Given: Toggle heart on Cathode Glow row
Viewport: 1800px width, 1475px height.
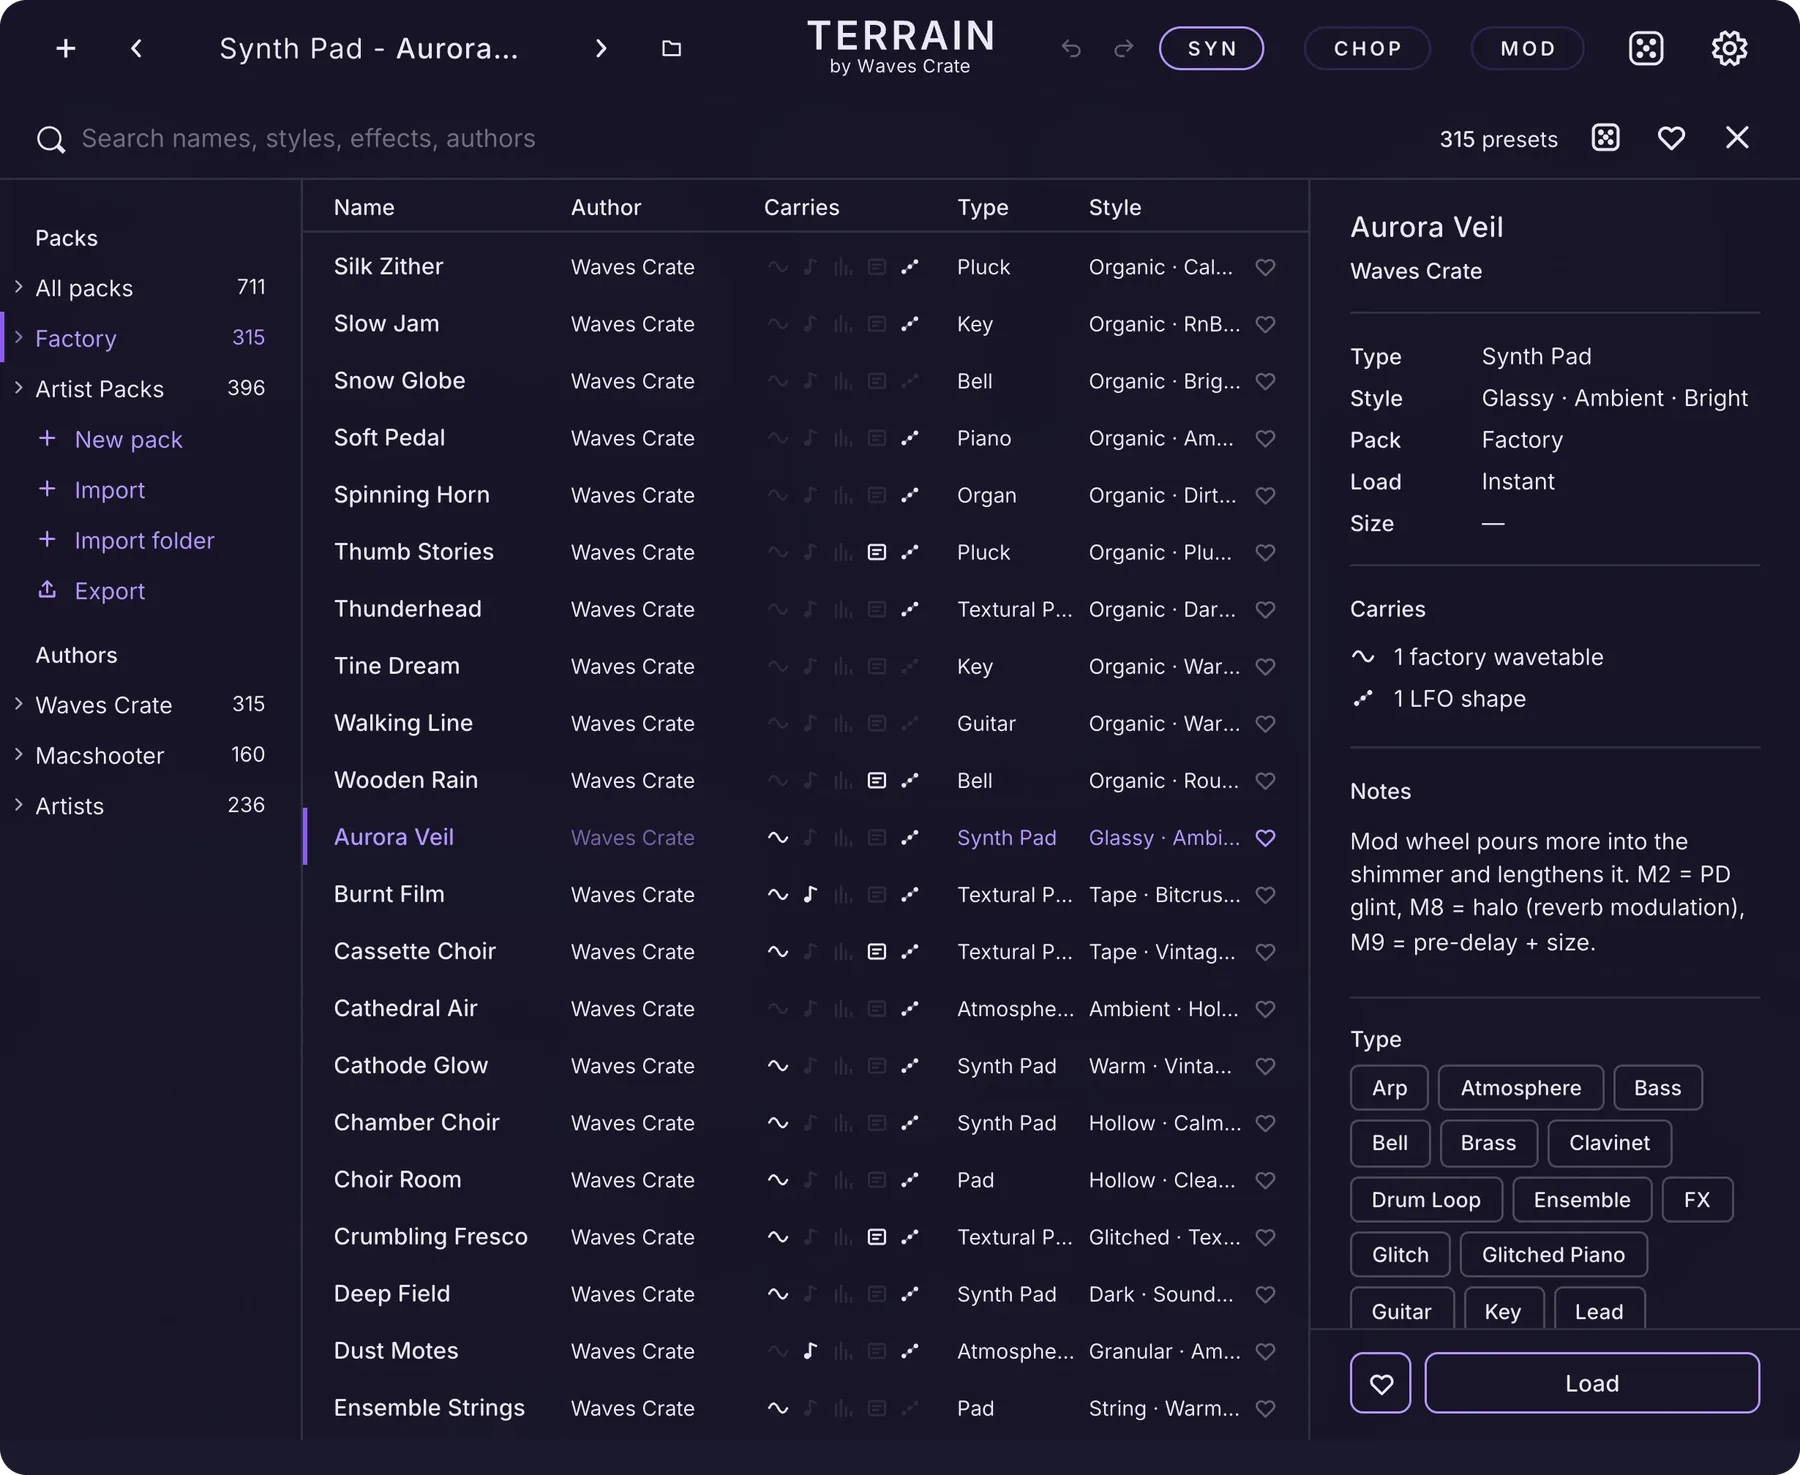Looking at the screenshot, I should coord(1265,1066).
